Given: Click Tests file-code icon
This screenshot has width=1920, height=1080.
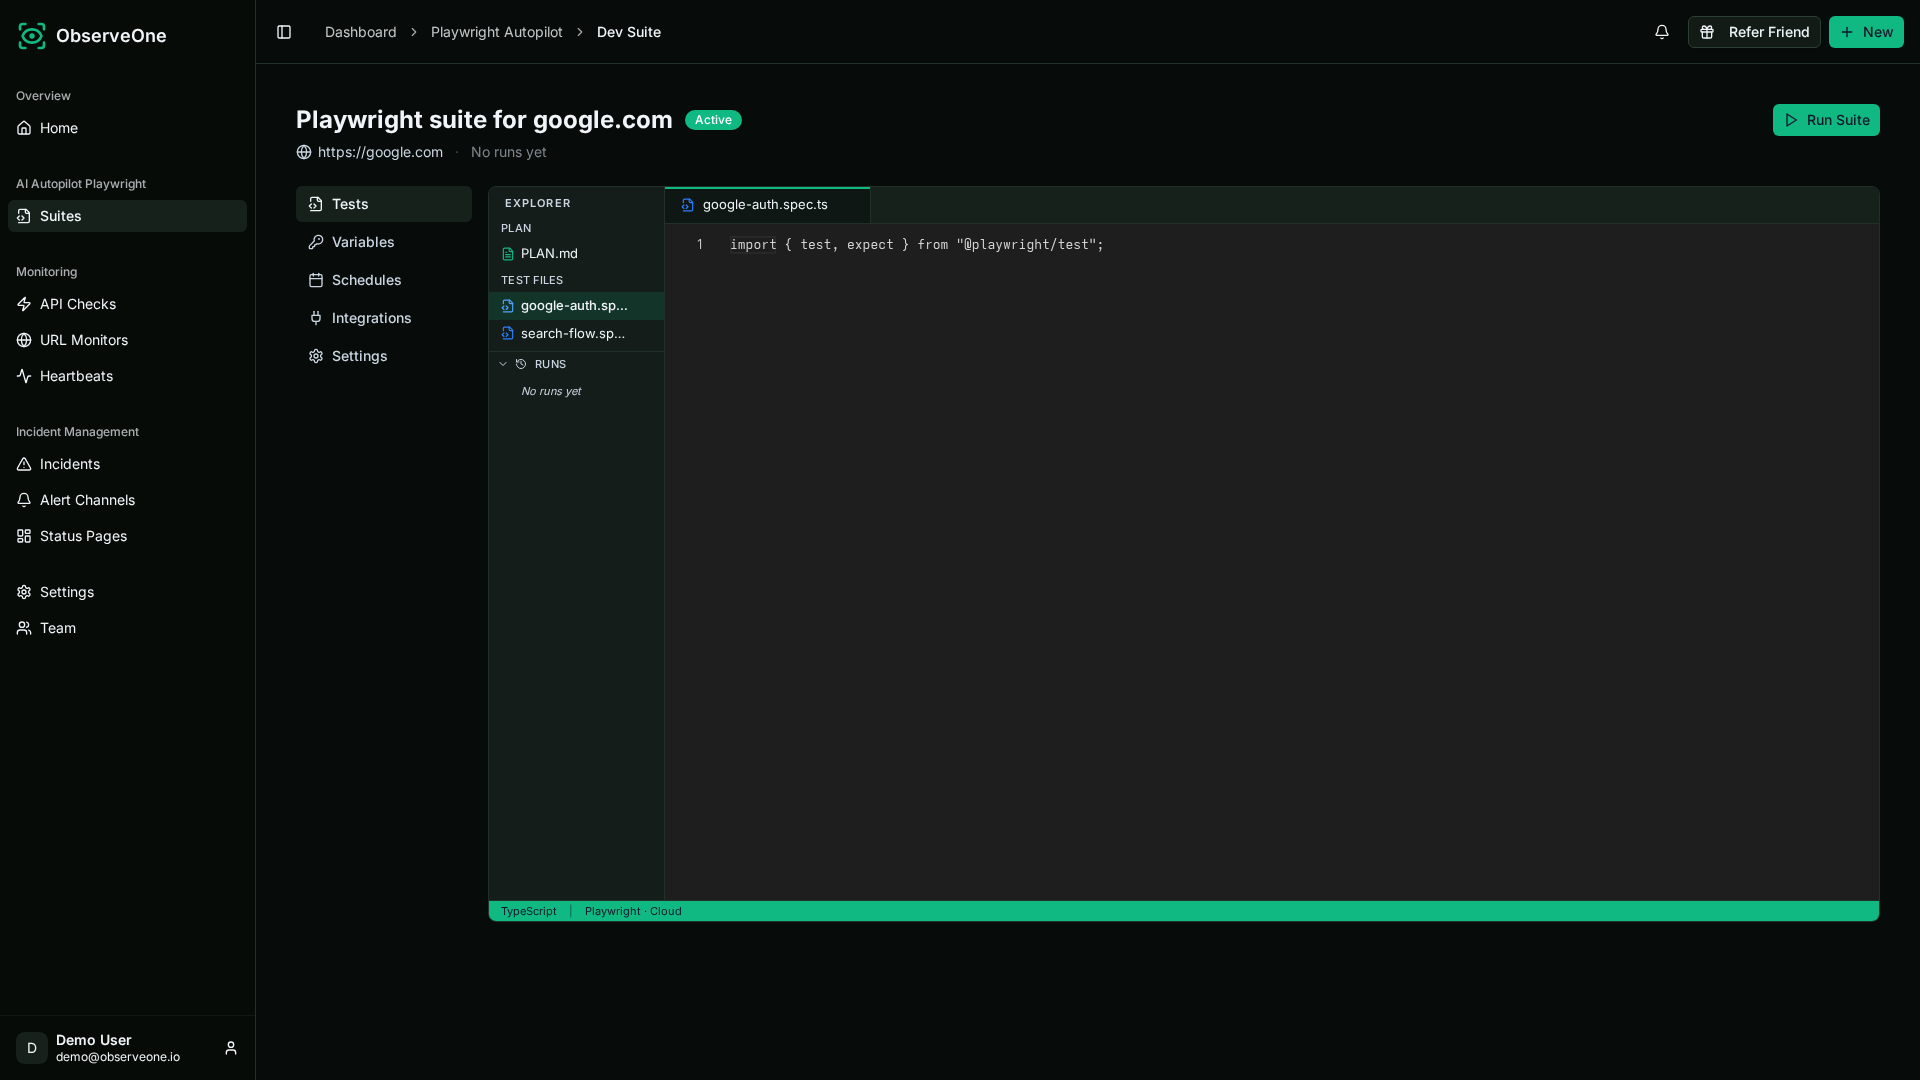Looking at the screenshot, I should [316, 204].
